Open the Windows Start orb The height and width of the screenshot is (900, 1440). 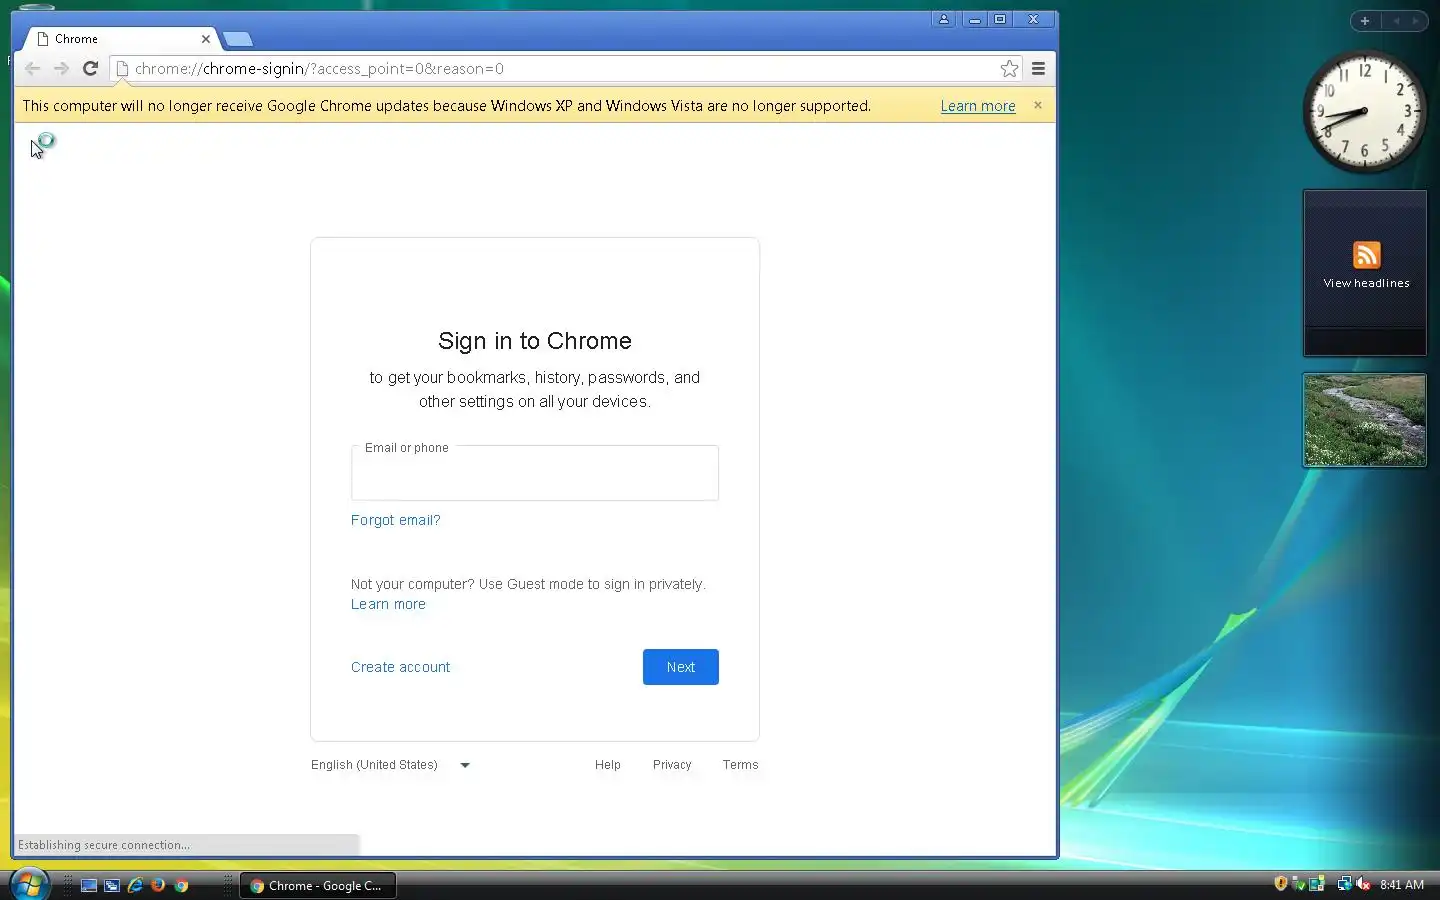click(x=29, y=884)
